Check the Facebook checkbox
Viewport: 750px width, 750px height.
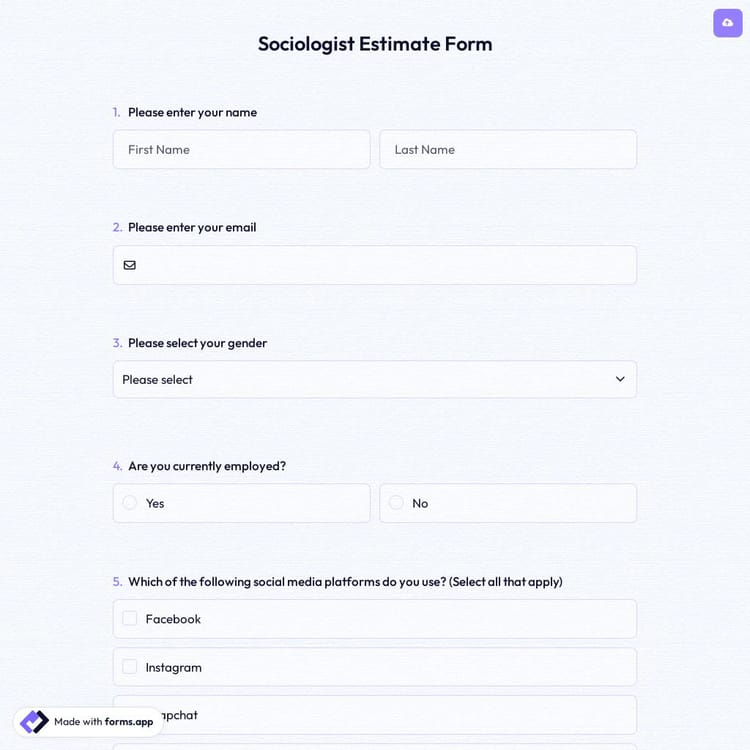[x=130, y=619]
